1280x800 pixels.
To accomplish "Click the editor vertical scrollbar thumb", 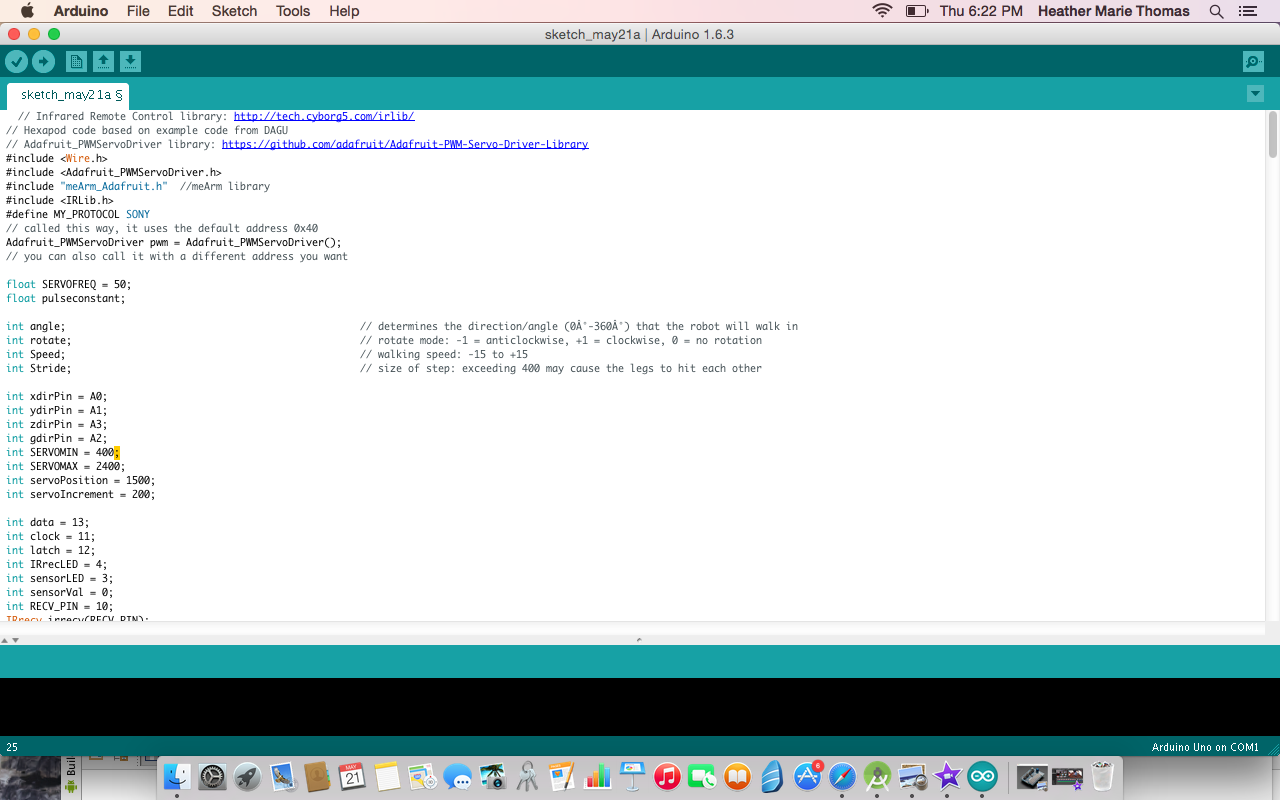I will point(1272,135).
